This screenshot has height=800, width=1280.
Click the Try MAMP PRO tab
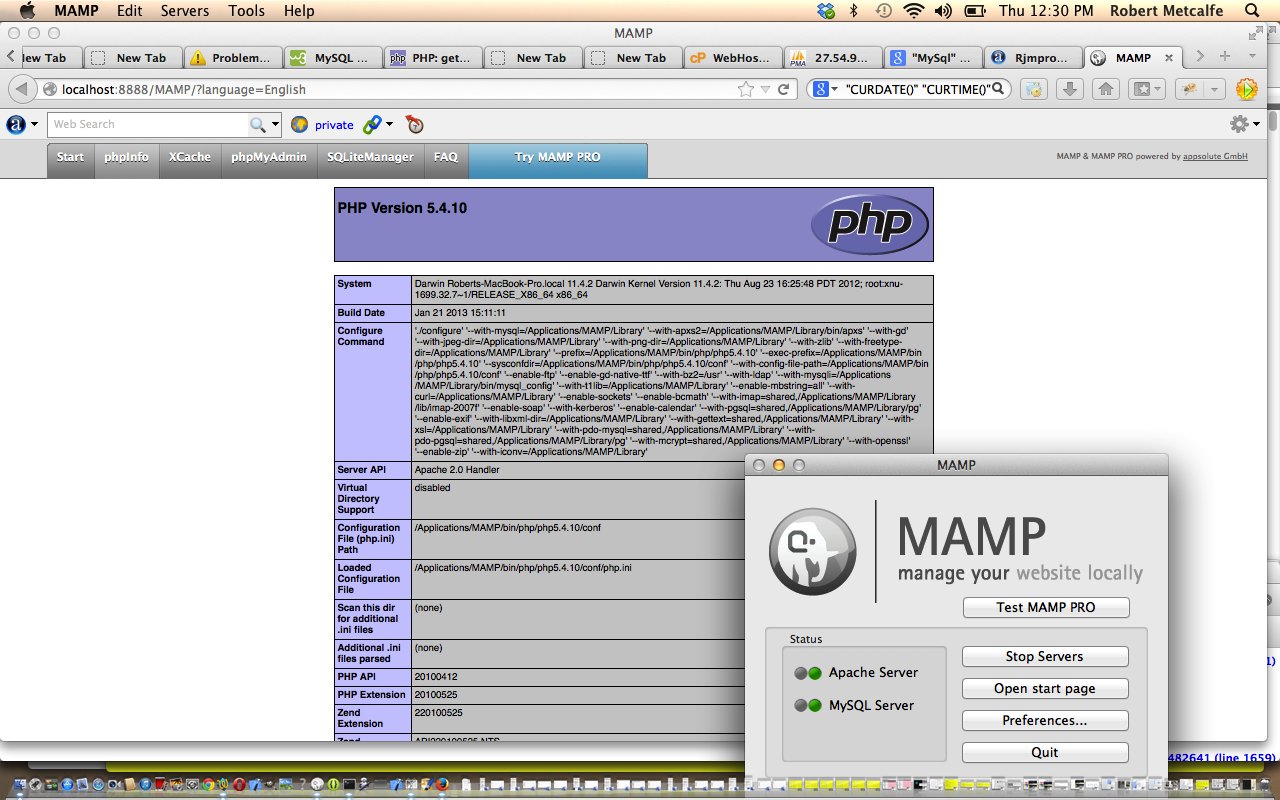558,160
